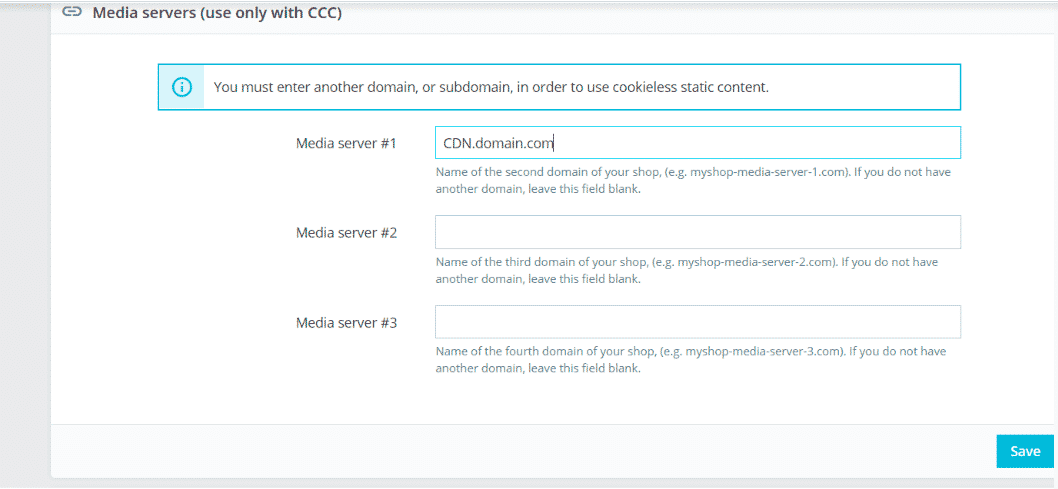This screenshot has height=489, width=1058.
Task: Click the 'Name of the third domain' hint
Action: click(687, 270)
